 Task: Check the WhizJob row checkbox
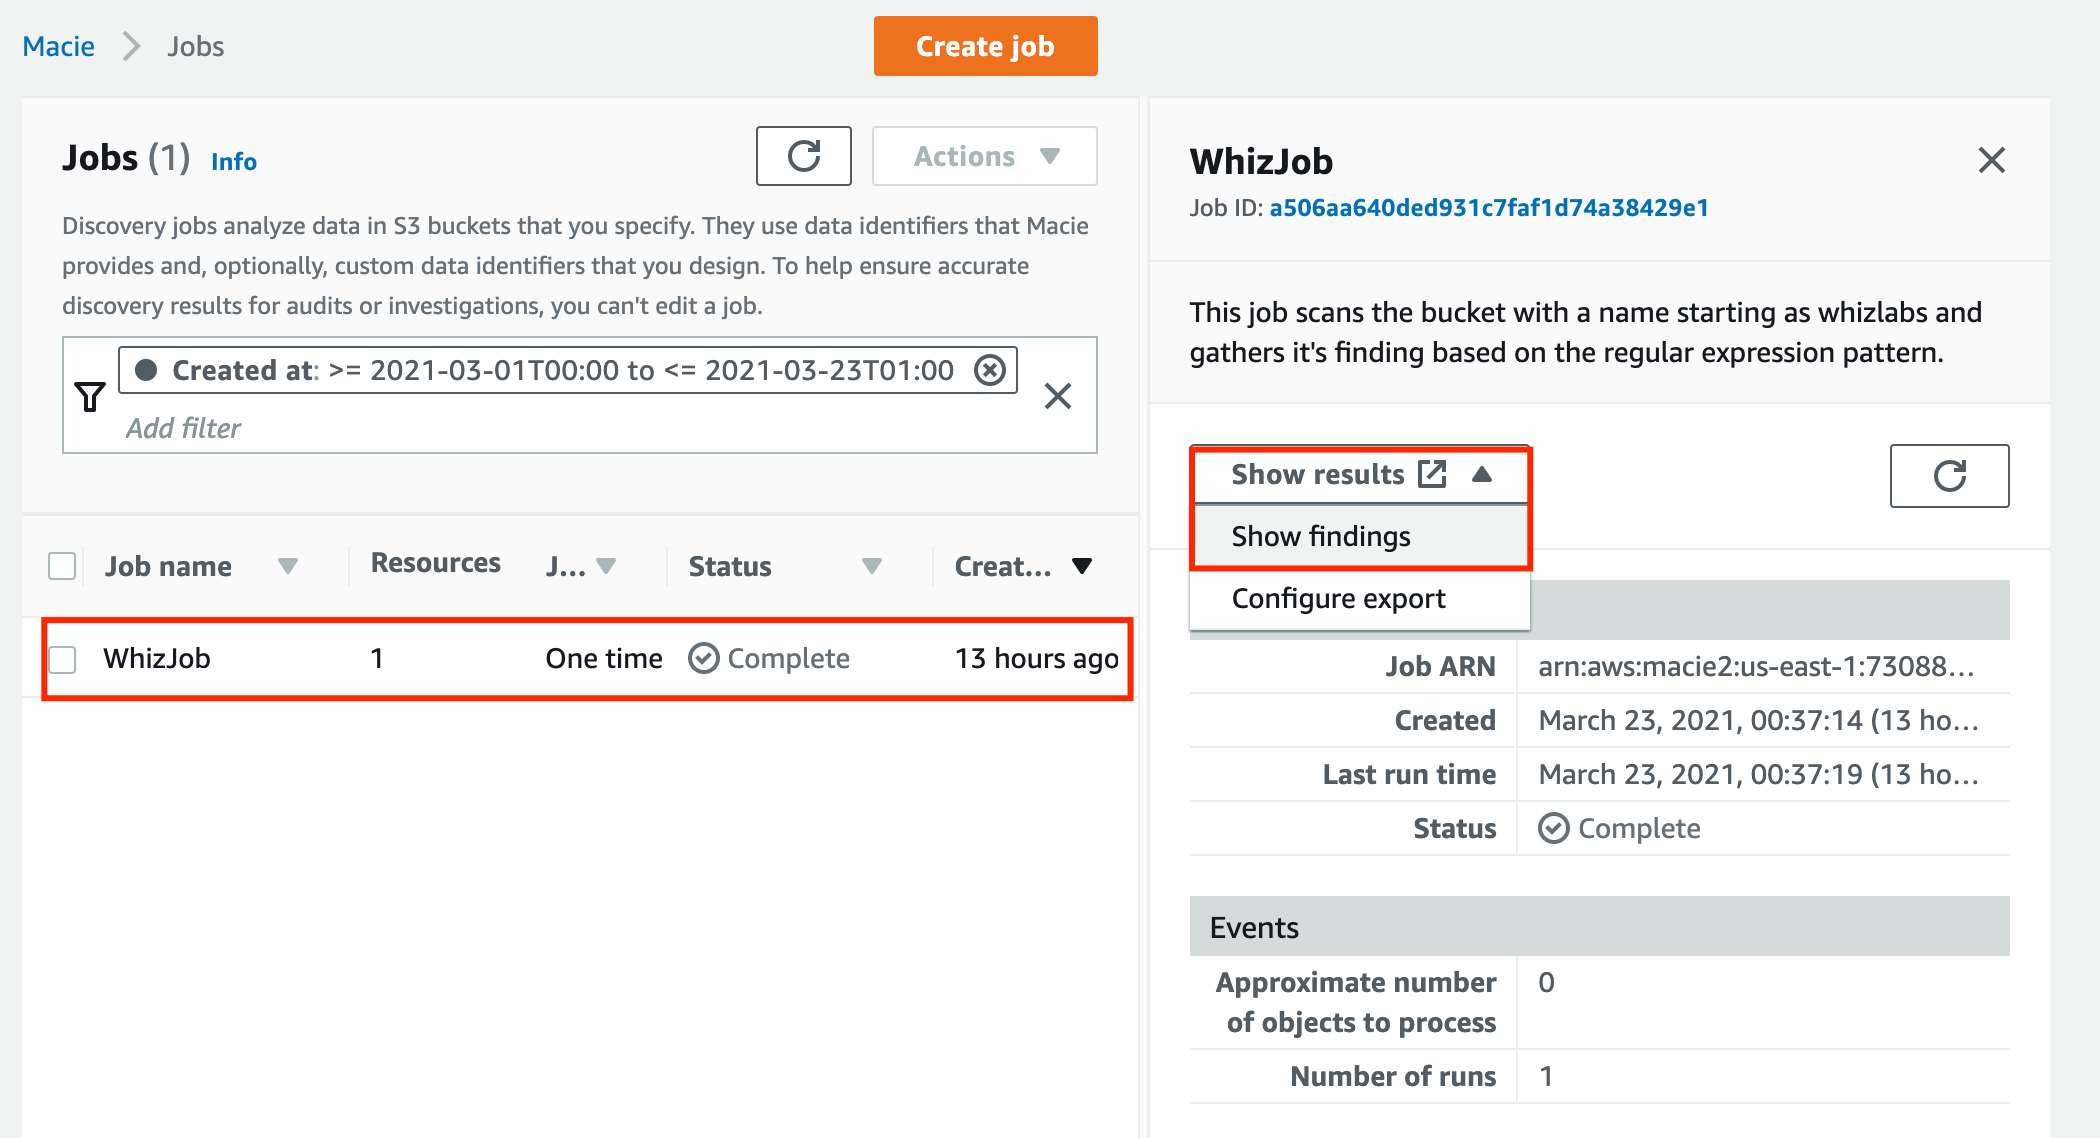(x=62, y=659)
